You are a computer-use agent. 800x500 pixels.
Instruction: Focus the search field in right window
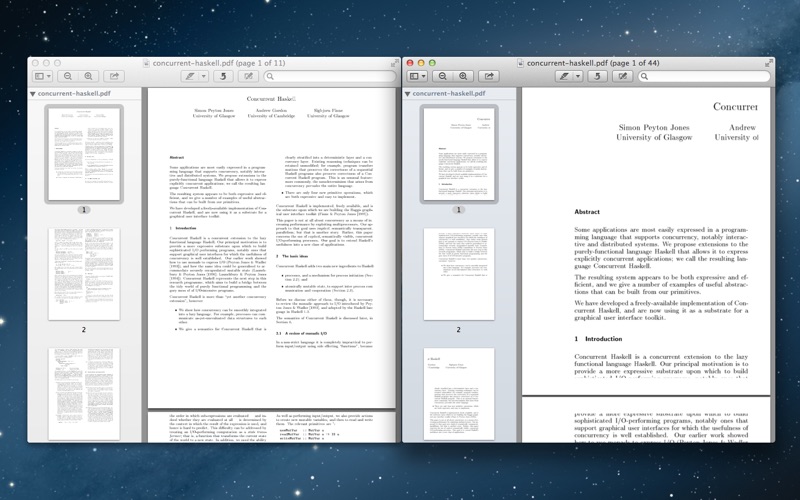[704, 76]
